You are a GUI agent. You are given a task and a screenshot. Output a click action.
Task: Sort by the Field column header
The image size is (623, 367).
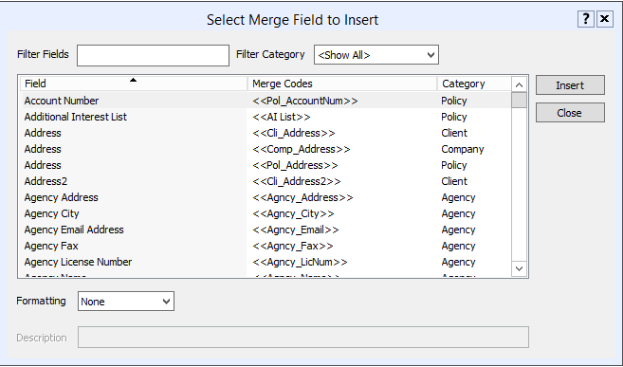pos(134,83)
